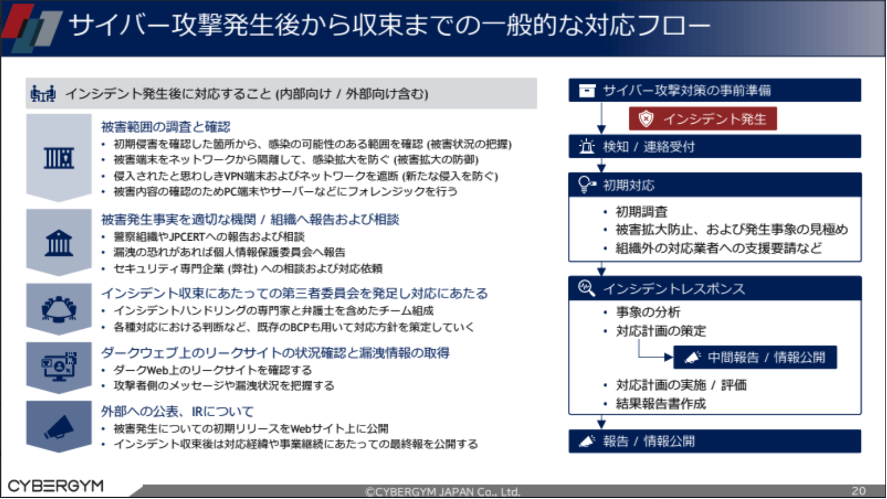Image resolution: width=887 pixels, height=499 pixels.
Task: Click the archive box icon in サイバー攻撃対策の事前準備
Action: click(587, 91)
